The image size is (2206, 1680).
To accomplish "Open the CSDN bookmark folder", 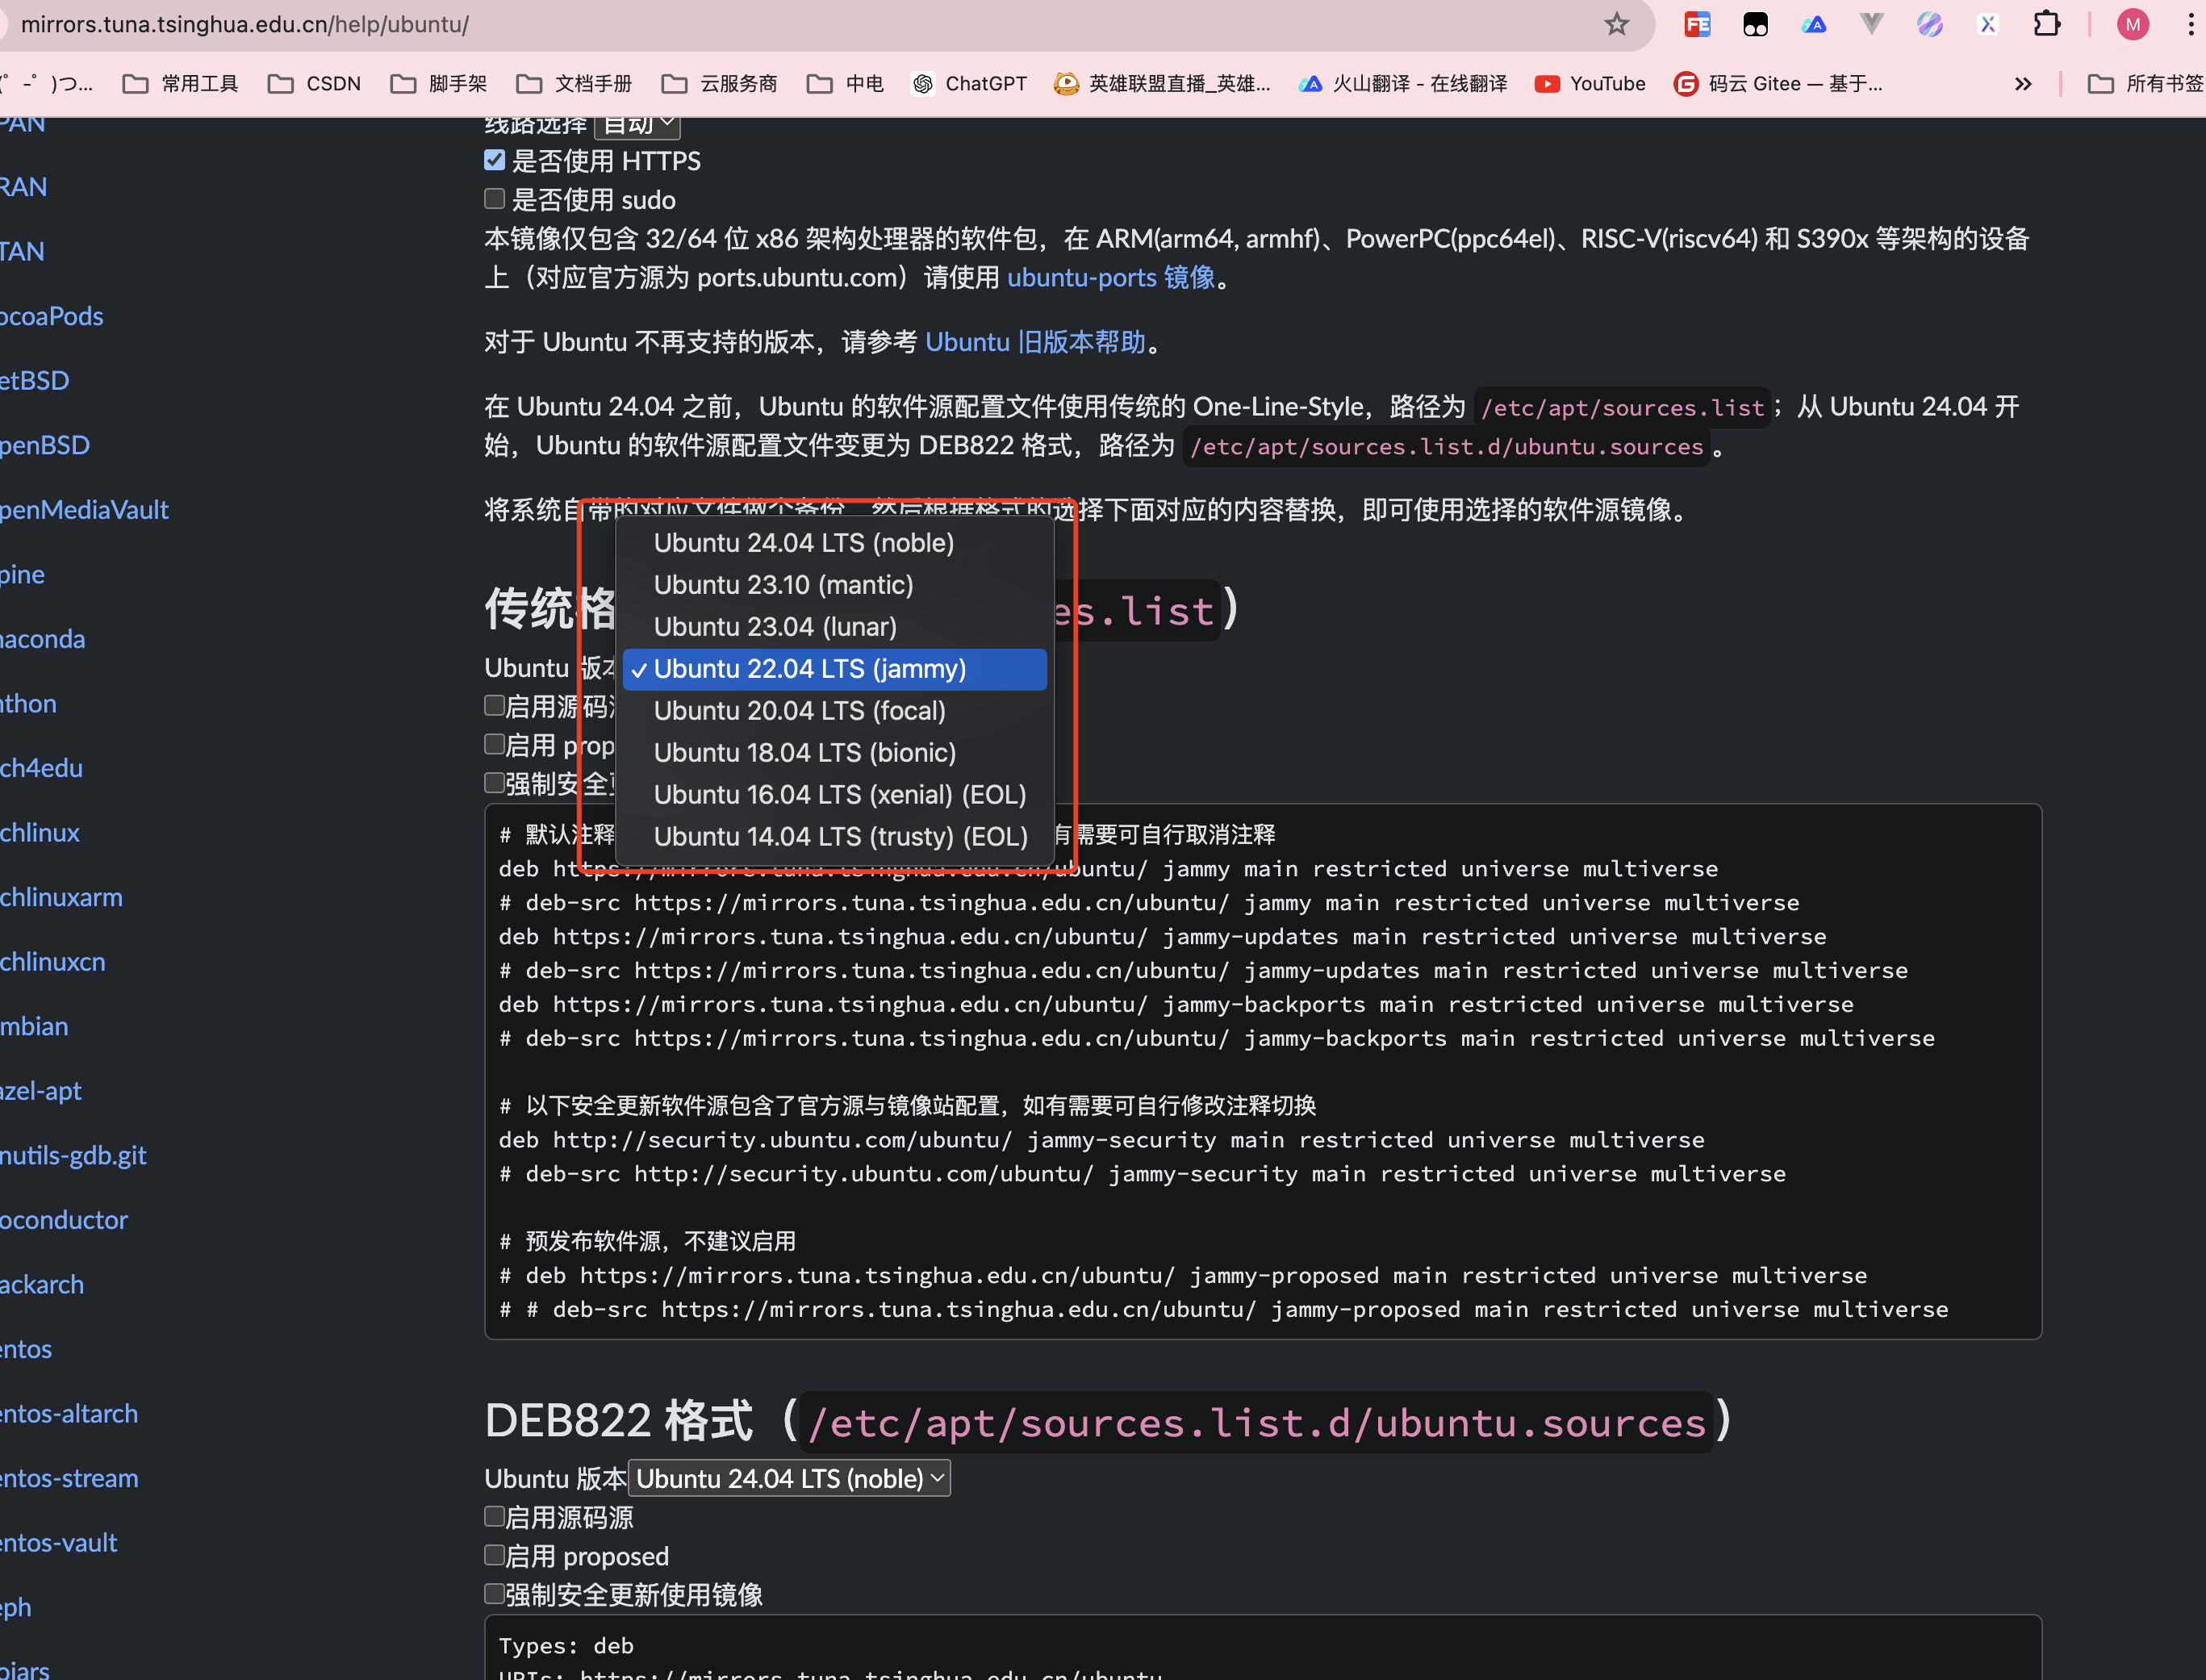I will pos(314,84).
